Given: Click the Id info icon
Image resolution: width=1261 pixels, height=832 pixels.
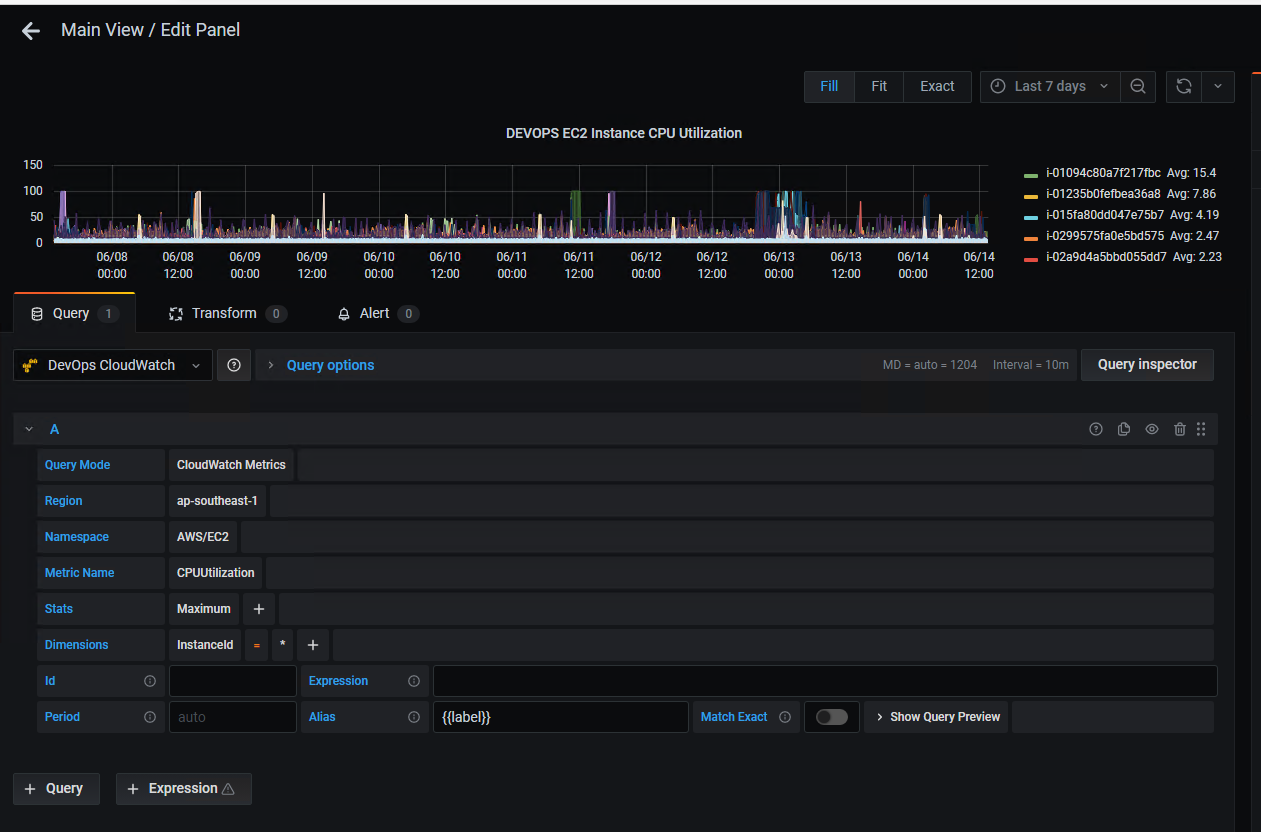Looking at the screenshot, I should point(150,681).
